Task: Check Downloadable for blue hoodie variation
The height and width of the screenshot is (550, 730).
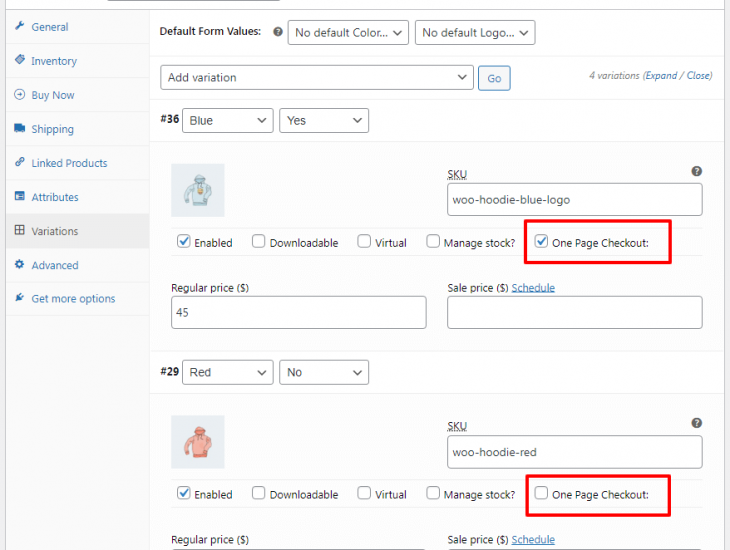Action: [258, 241]
